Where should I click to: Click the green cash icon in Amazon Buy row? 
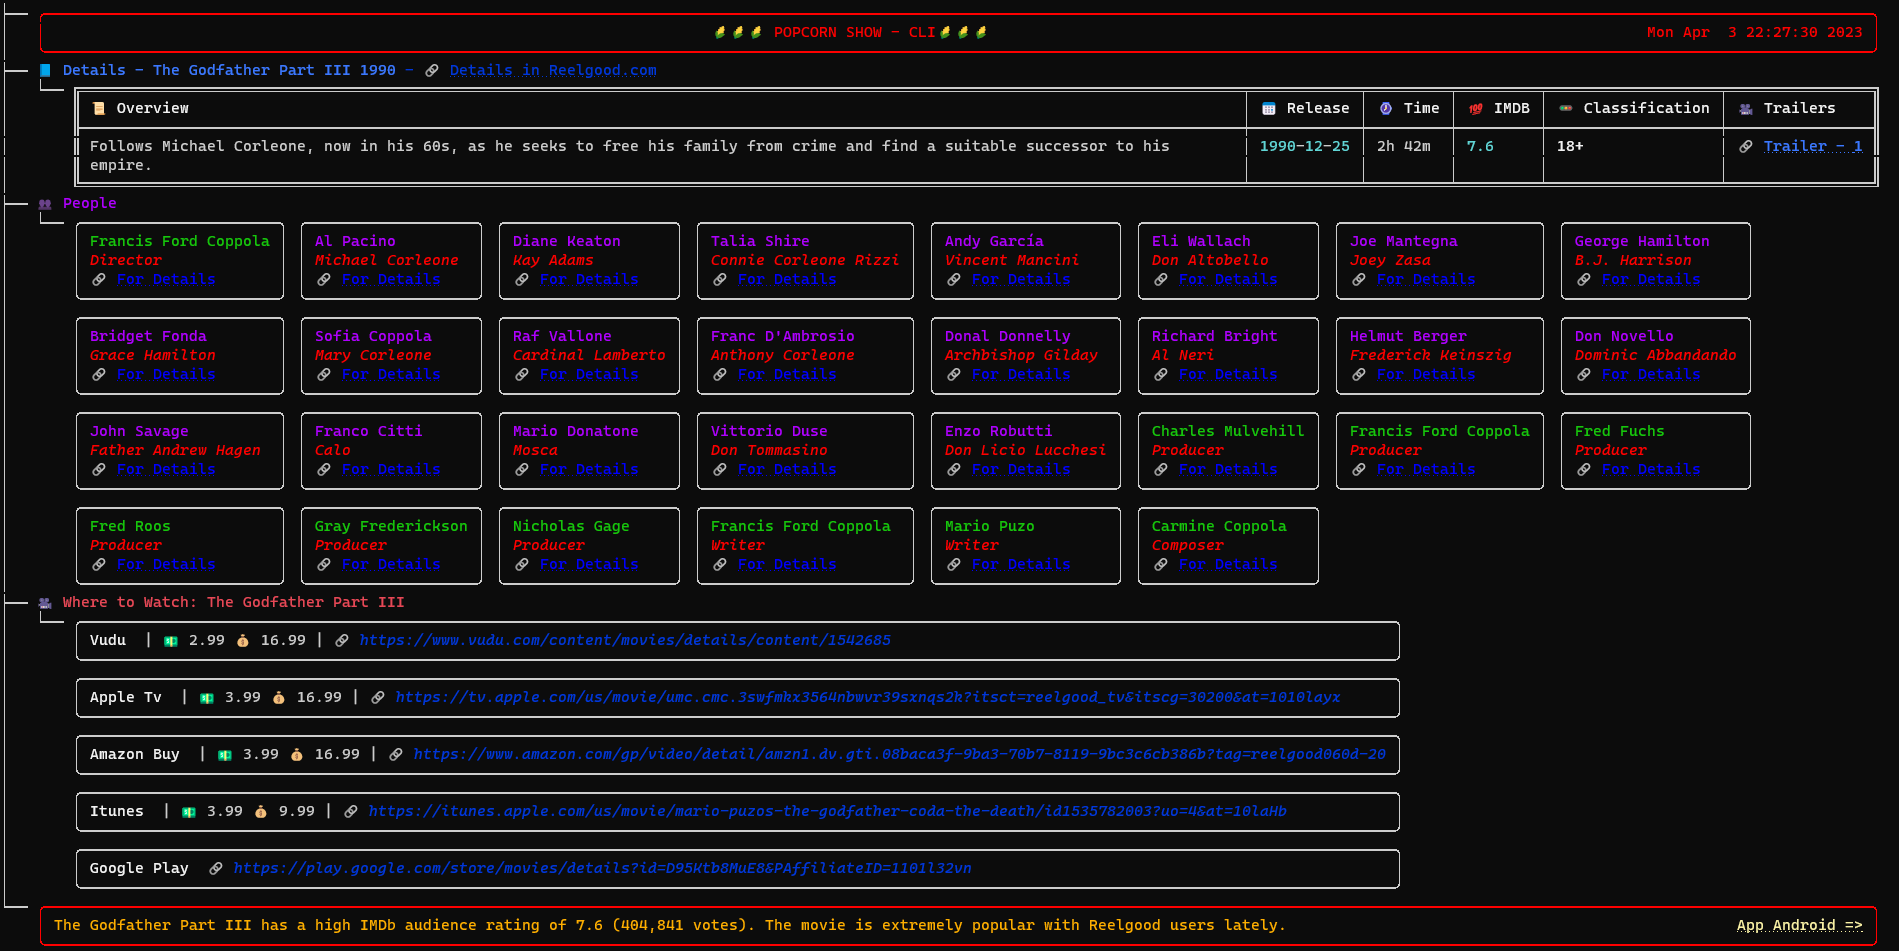tap(225, 755)
